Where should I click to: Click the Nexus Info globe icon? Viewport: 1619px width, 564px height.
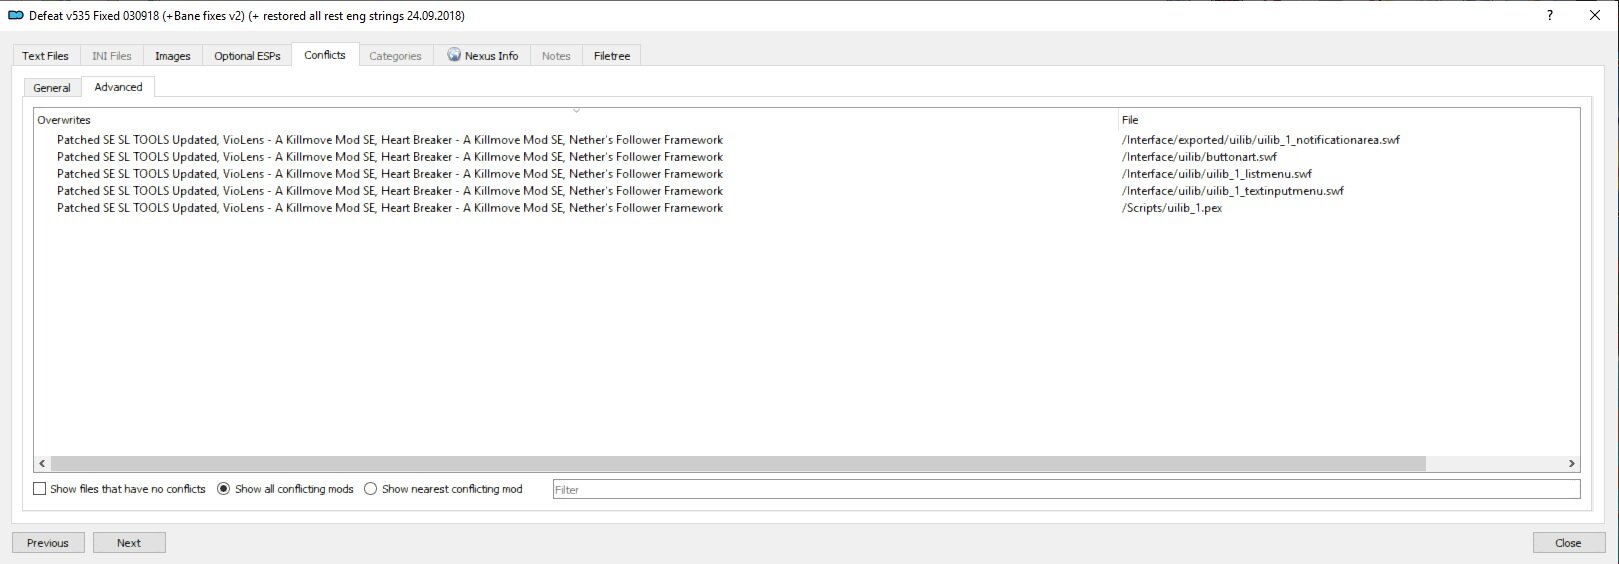click(x=454, y=55)
